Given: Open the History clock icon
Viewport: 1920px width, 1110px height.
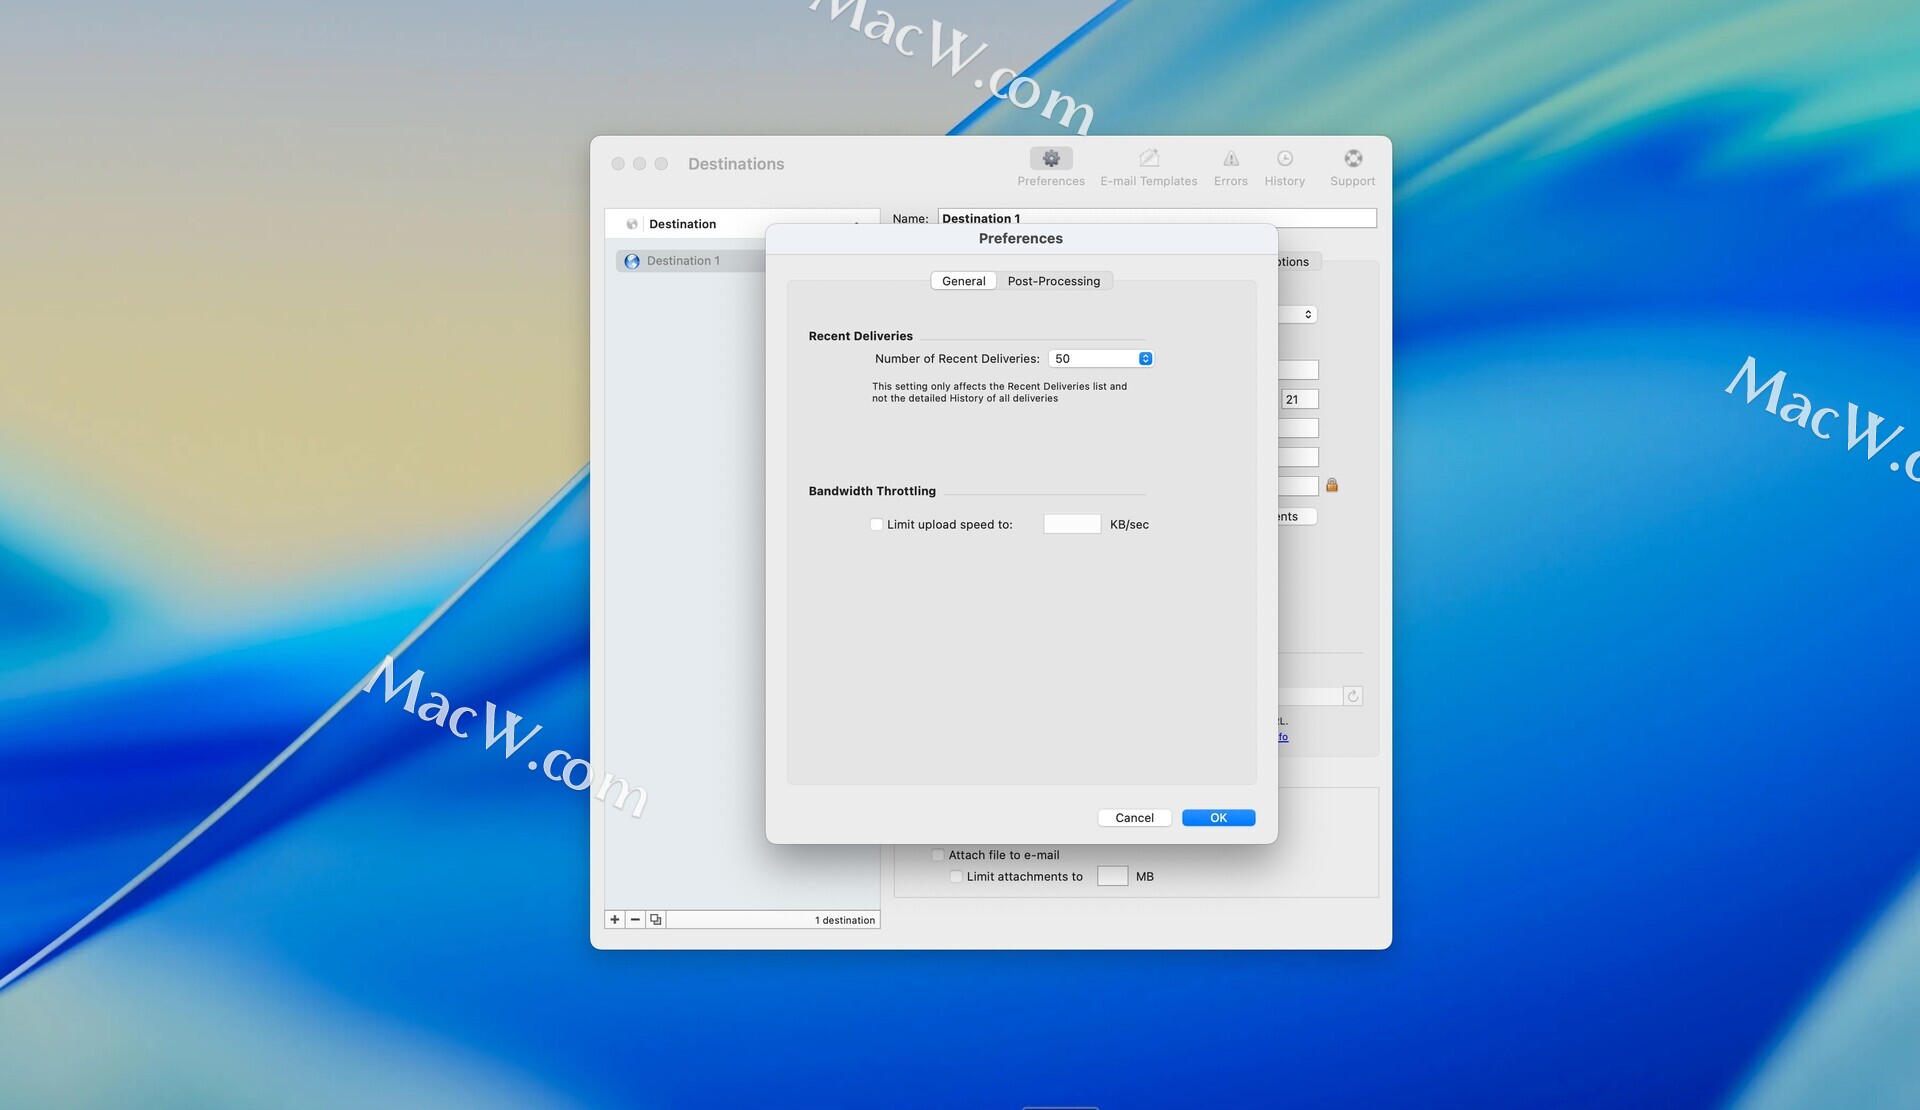Looking at the screenshot, I should [1284, 159].
